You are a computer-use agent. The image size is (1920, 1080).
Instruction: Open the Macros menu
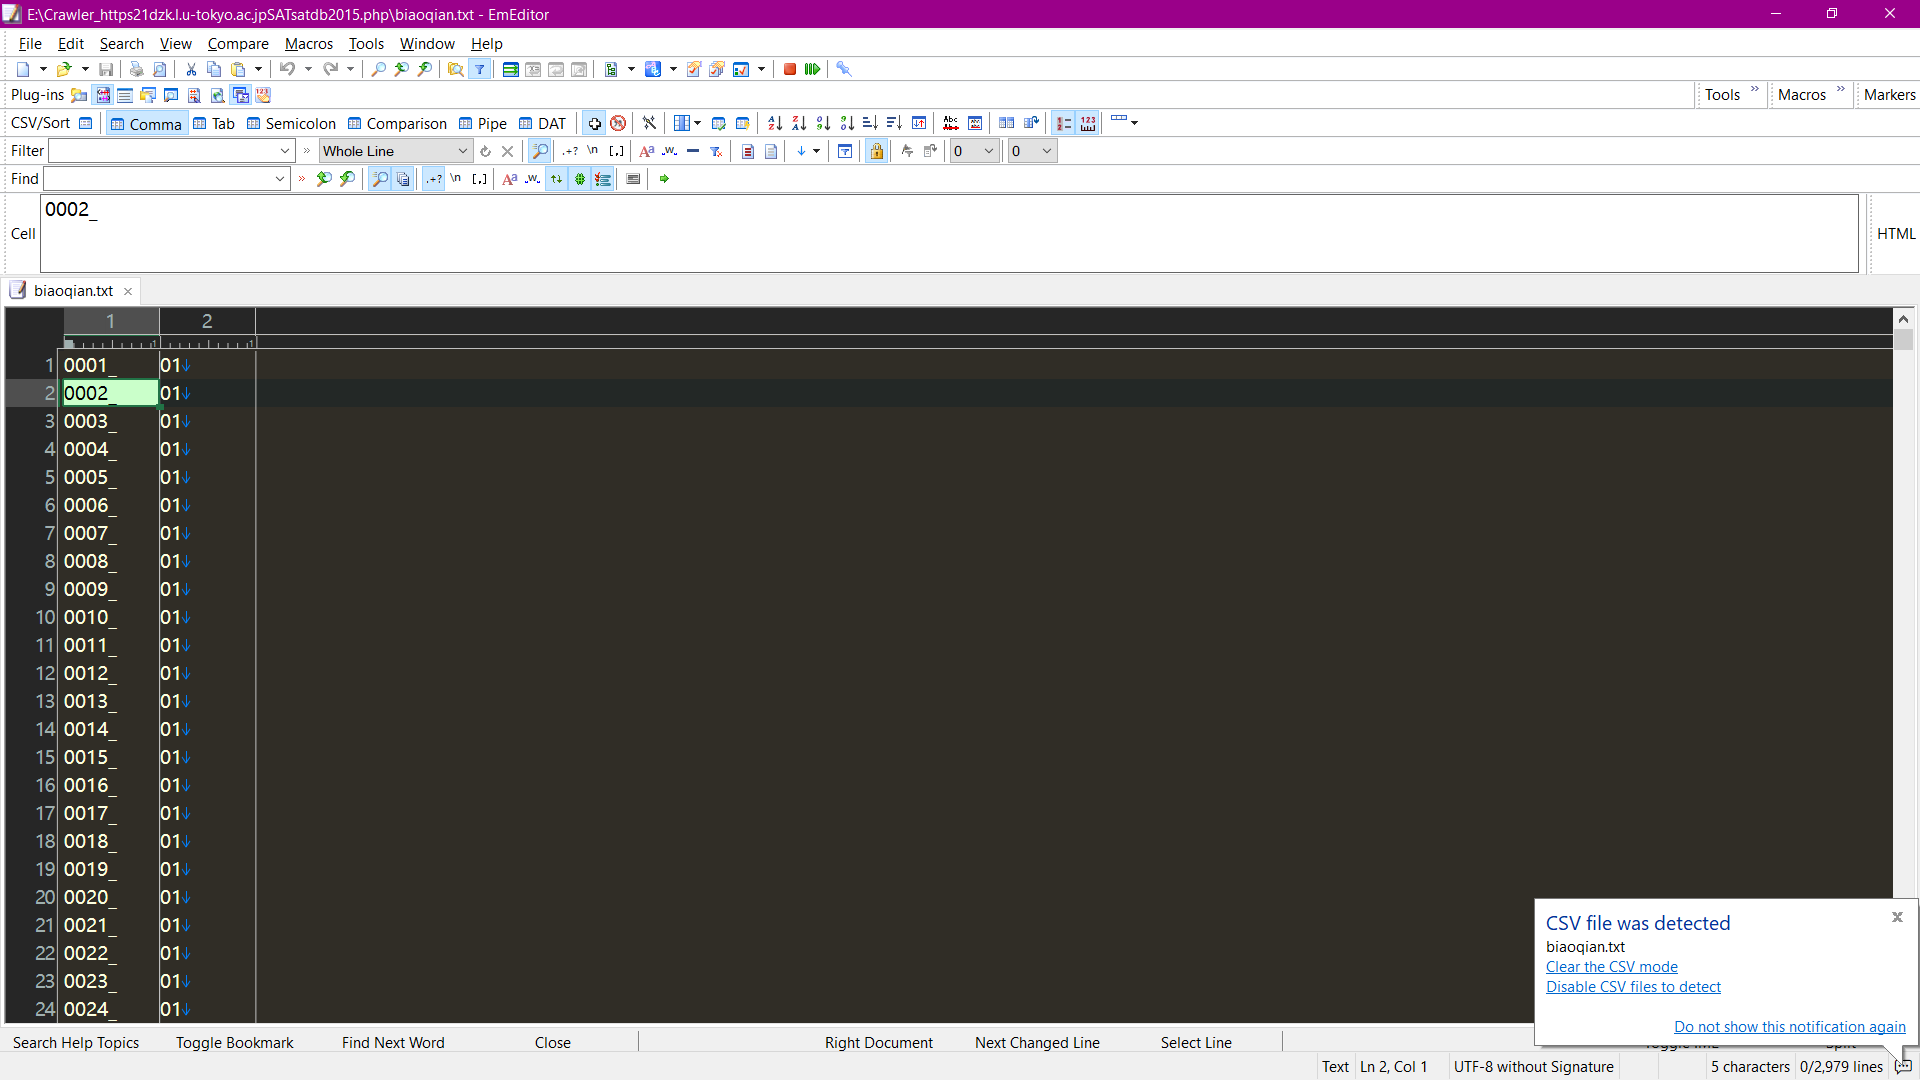308,43
